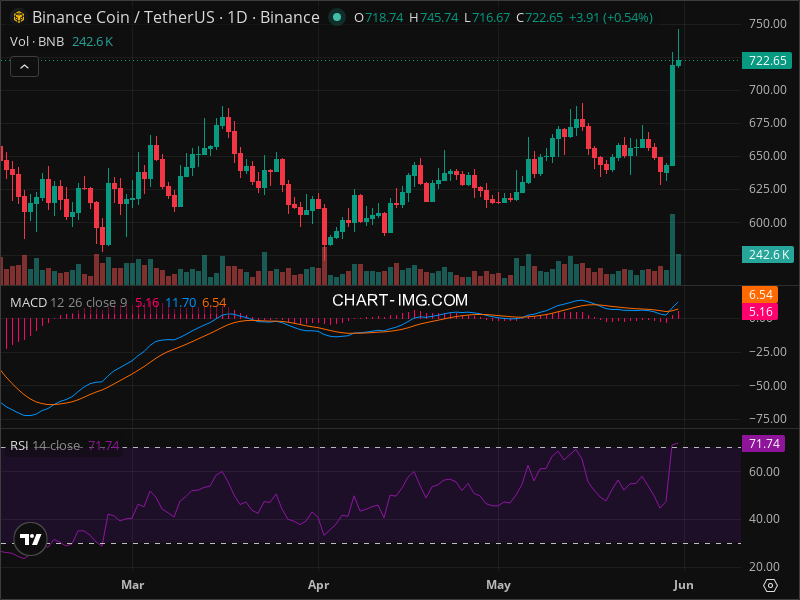This screenshot has height=600, width=800.
Task: Click the Jun label on time axis
Action: (x=683, y=585)
